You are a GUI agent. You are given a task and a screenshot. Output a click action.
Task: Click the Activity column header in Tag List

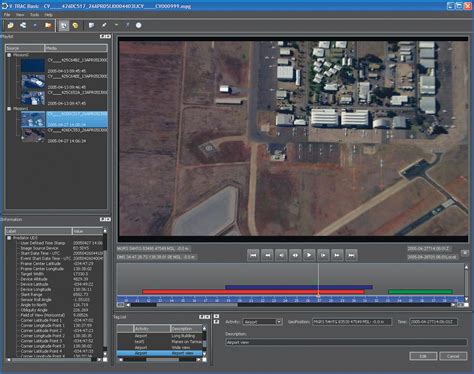152,328
